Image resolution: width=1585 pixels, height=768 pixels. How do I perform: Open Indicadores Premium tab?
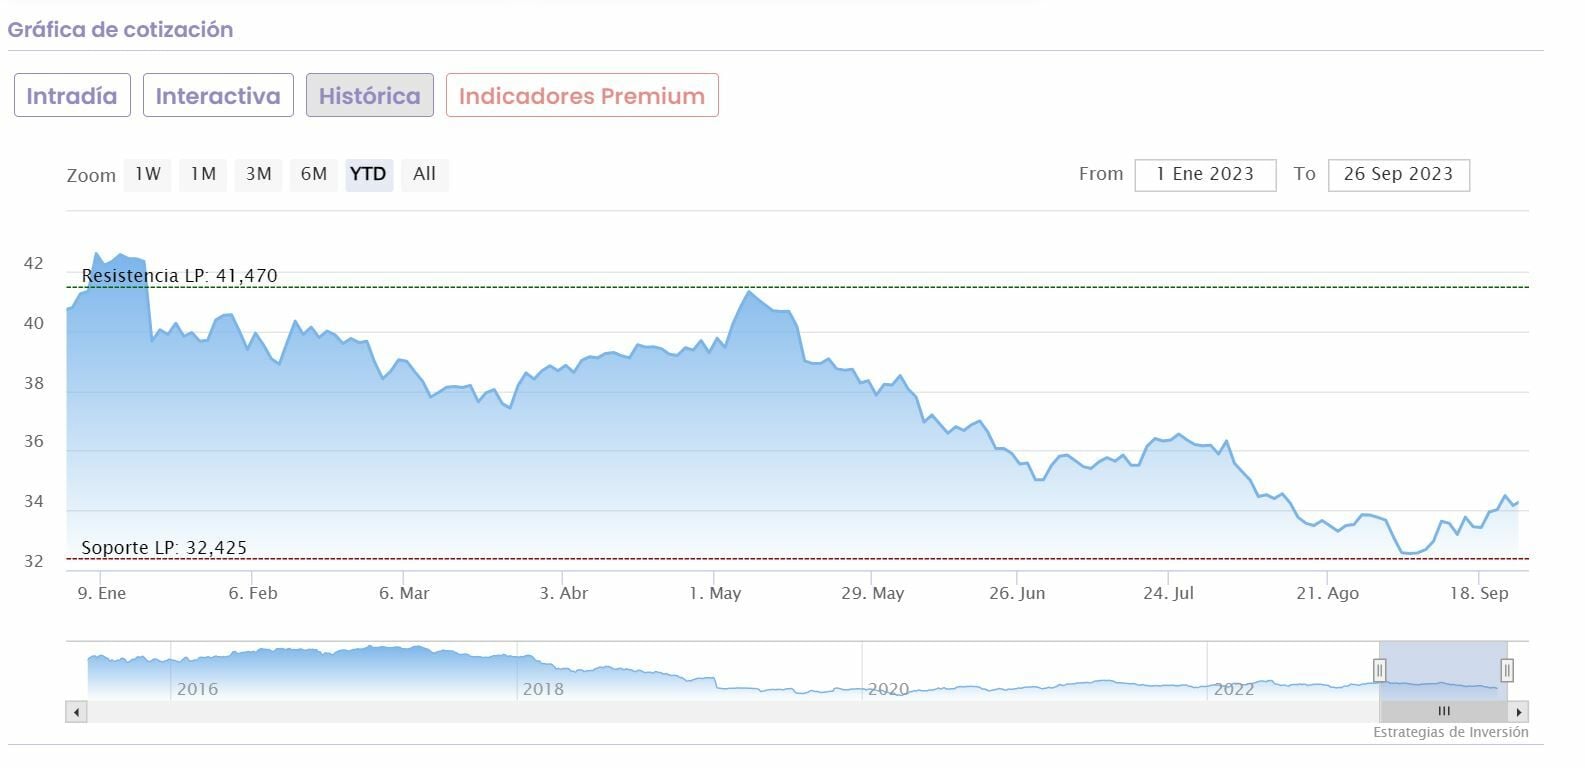click(582, 96)
